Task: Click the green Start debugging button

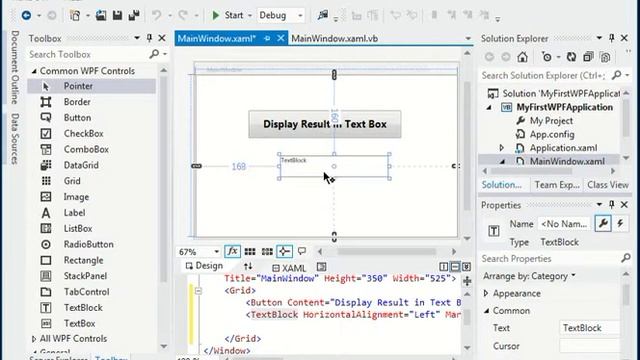Action: tap(227, 16)
